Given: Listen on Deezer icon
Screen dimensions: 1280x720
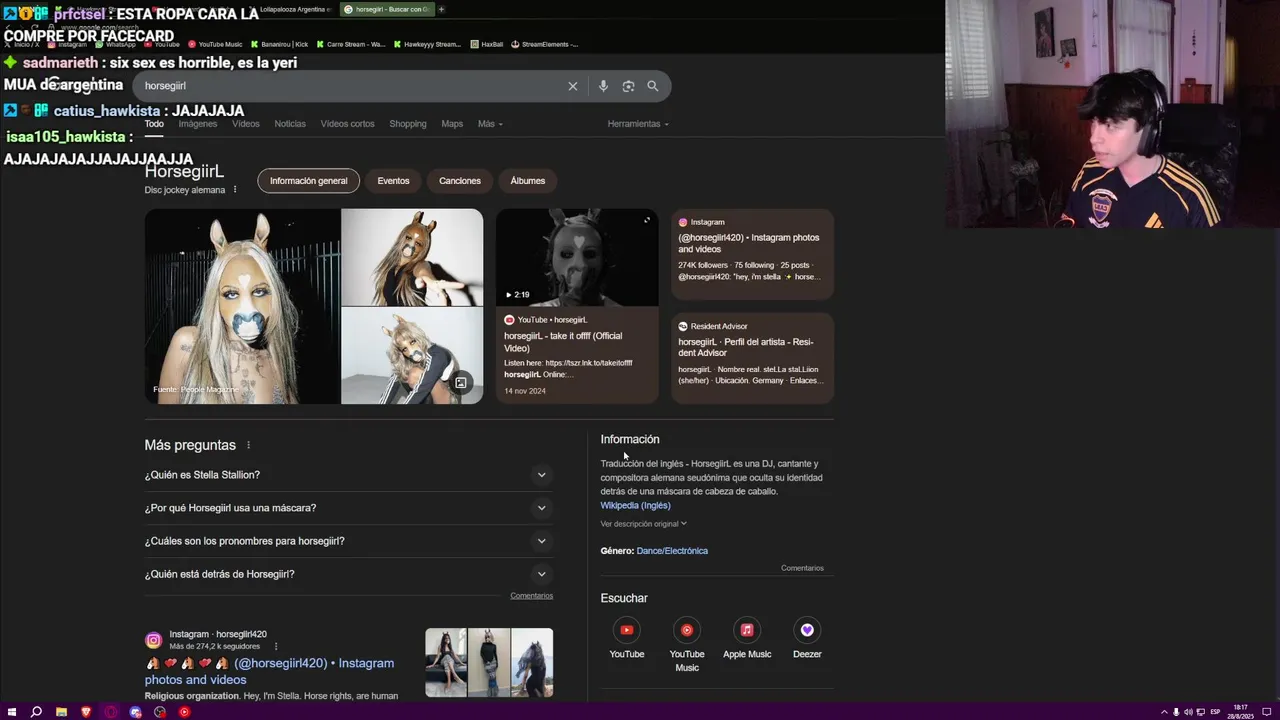Looking at the screenshot, I should click(x=807, y=630).
